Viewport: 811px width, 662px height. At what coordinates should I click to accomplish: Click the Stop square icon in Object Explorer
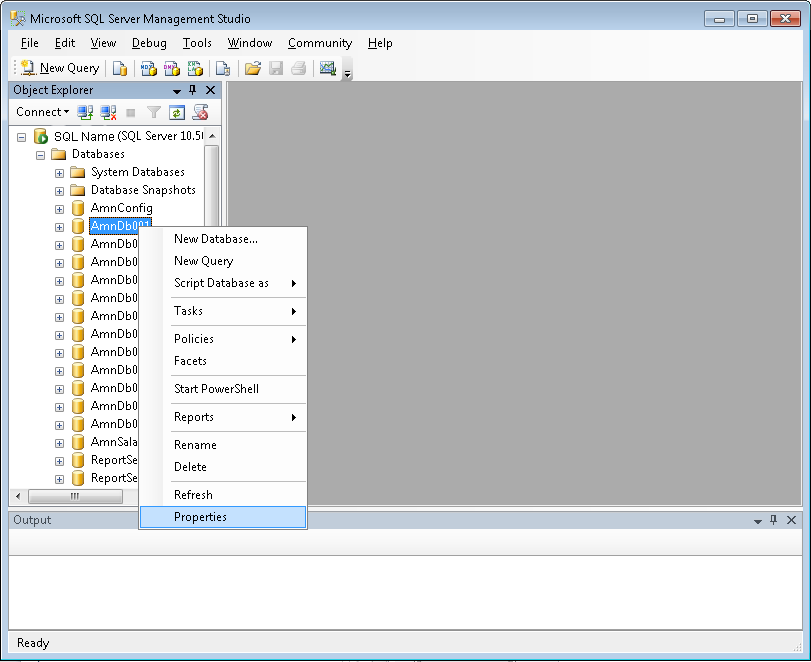pyautogui.click(x=131, y=113)
